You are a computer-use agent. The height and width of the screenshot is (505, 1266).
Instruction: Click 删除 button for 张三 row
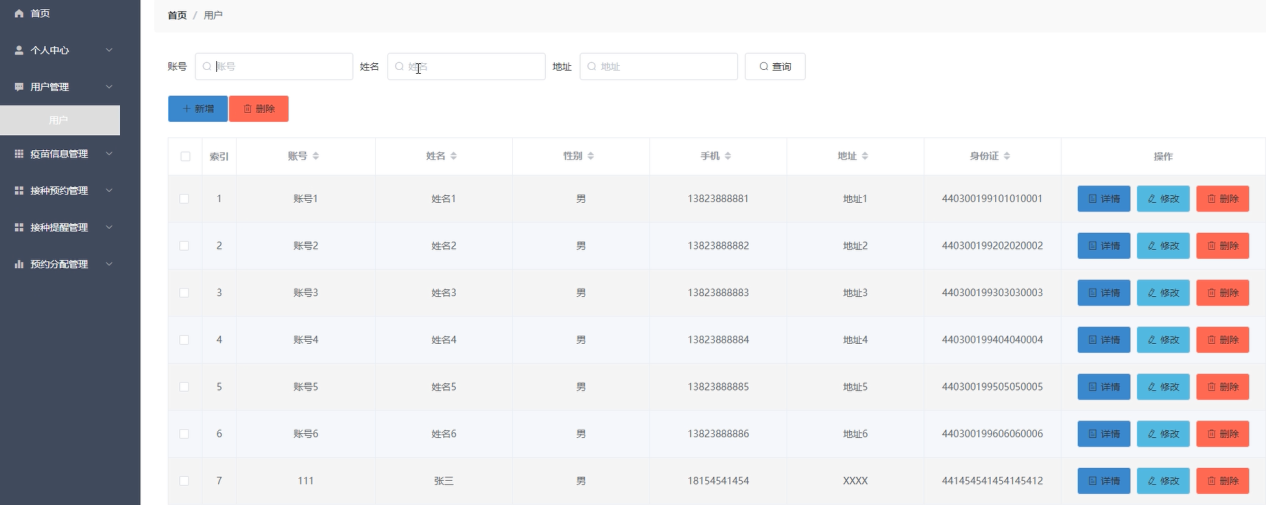(x=1223, y=481)
